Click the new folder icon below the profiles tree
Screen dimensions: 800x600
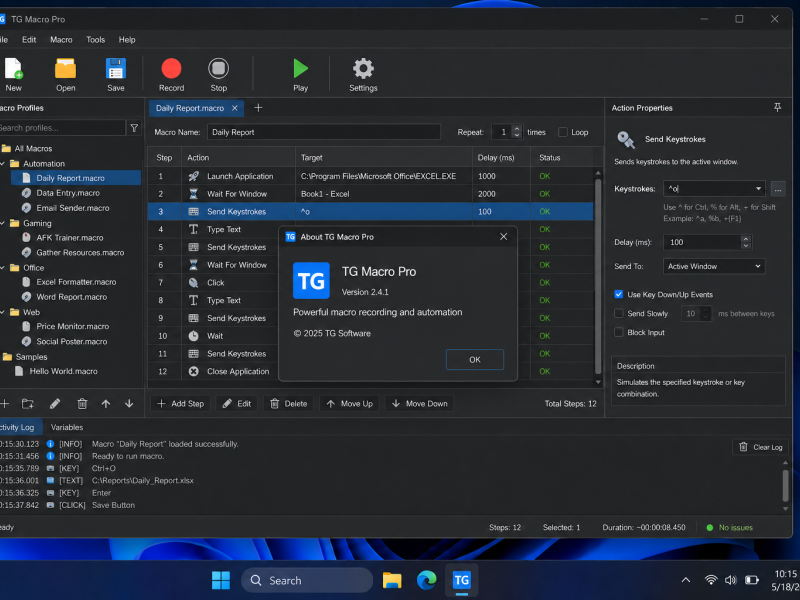(x=28, y=404)
